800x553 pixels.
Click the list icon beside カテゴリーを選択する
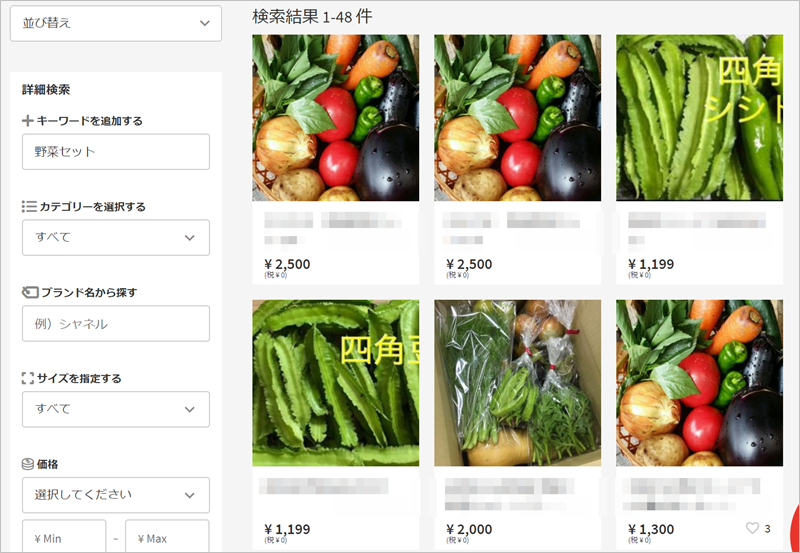[29, 207]
